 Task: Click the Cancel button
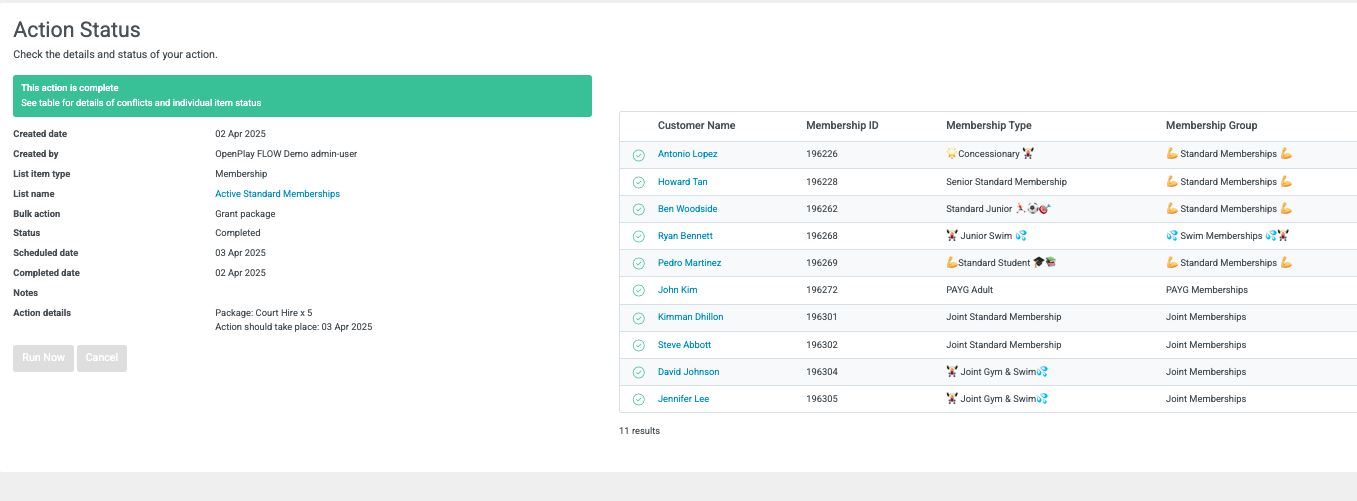(102, 358)
